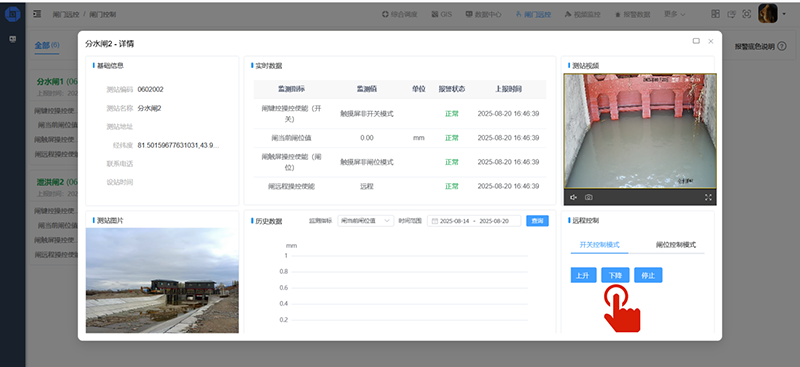800x367 pixels.
Task: Open the calendar icon in the date range
Action: 435,221
